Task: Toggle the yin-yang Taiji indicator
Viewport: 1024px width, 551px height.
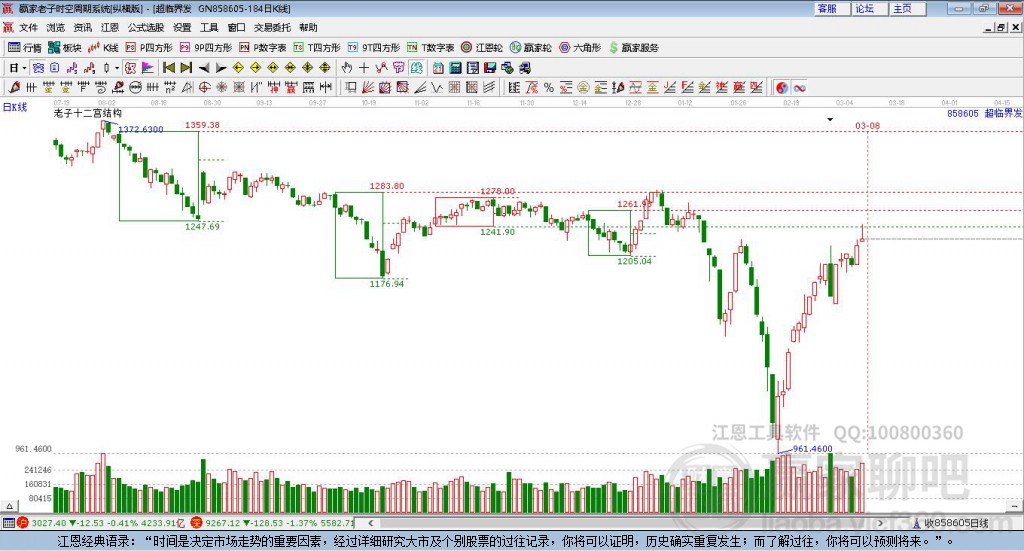Action: tap(782, 87)
